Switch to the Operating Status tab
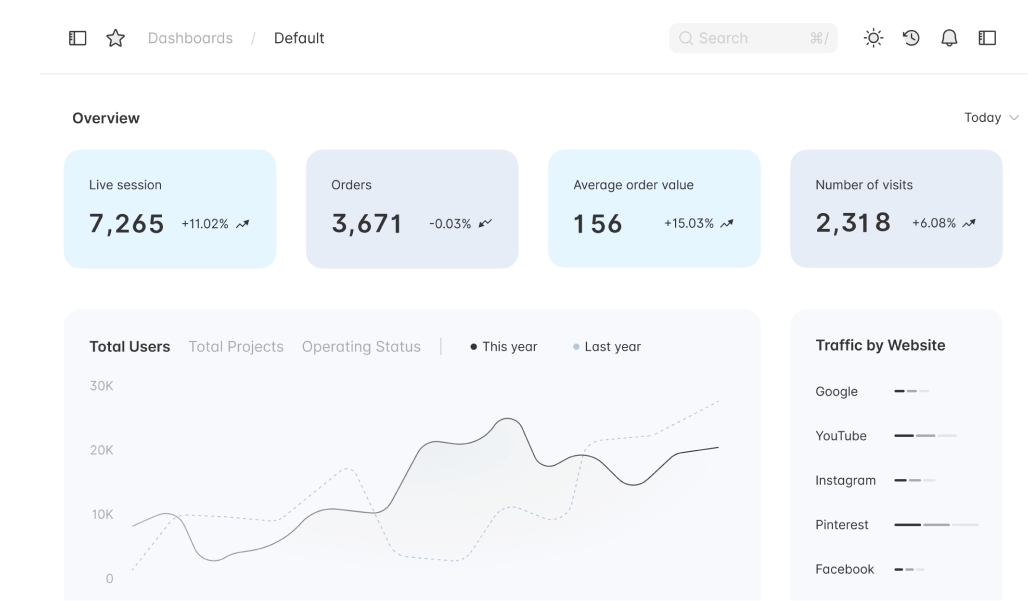 point(361,347)
